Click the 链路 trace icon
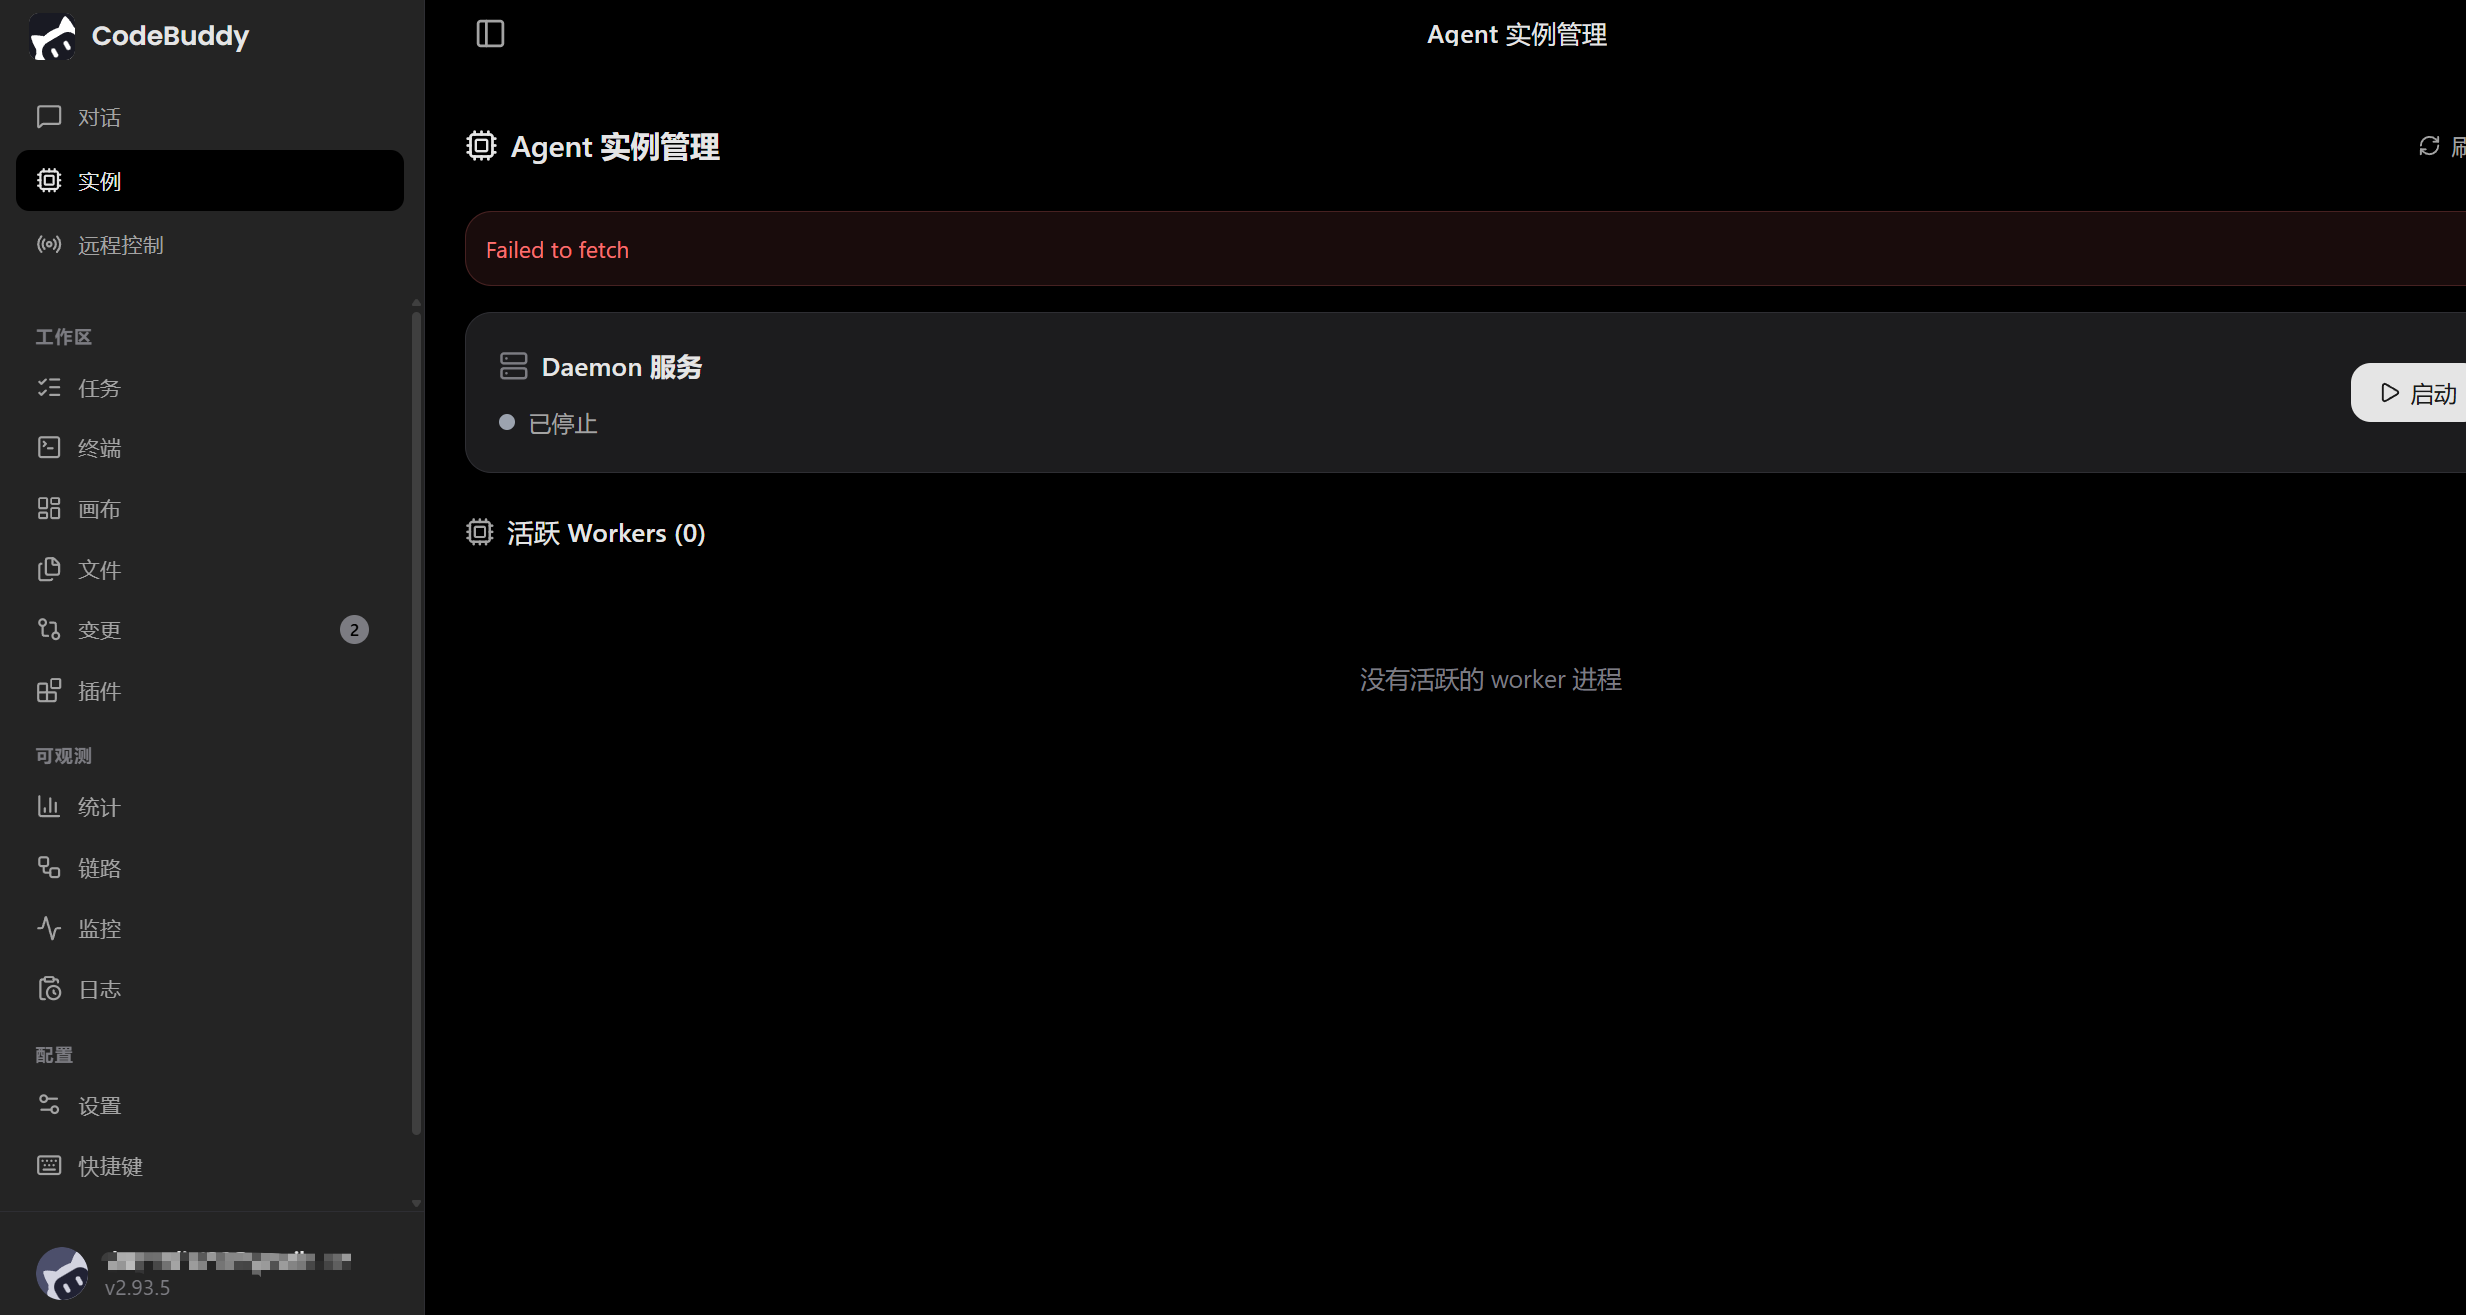The image size is (2466, 1315). click(49, 867)
